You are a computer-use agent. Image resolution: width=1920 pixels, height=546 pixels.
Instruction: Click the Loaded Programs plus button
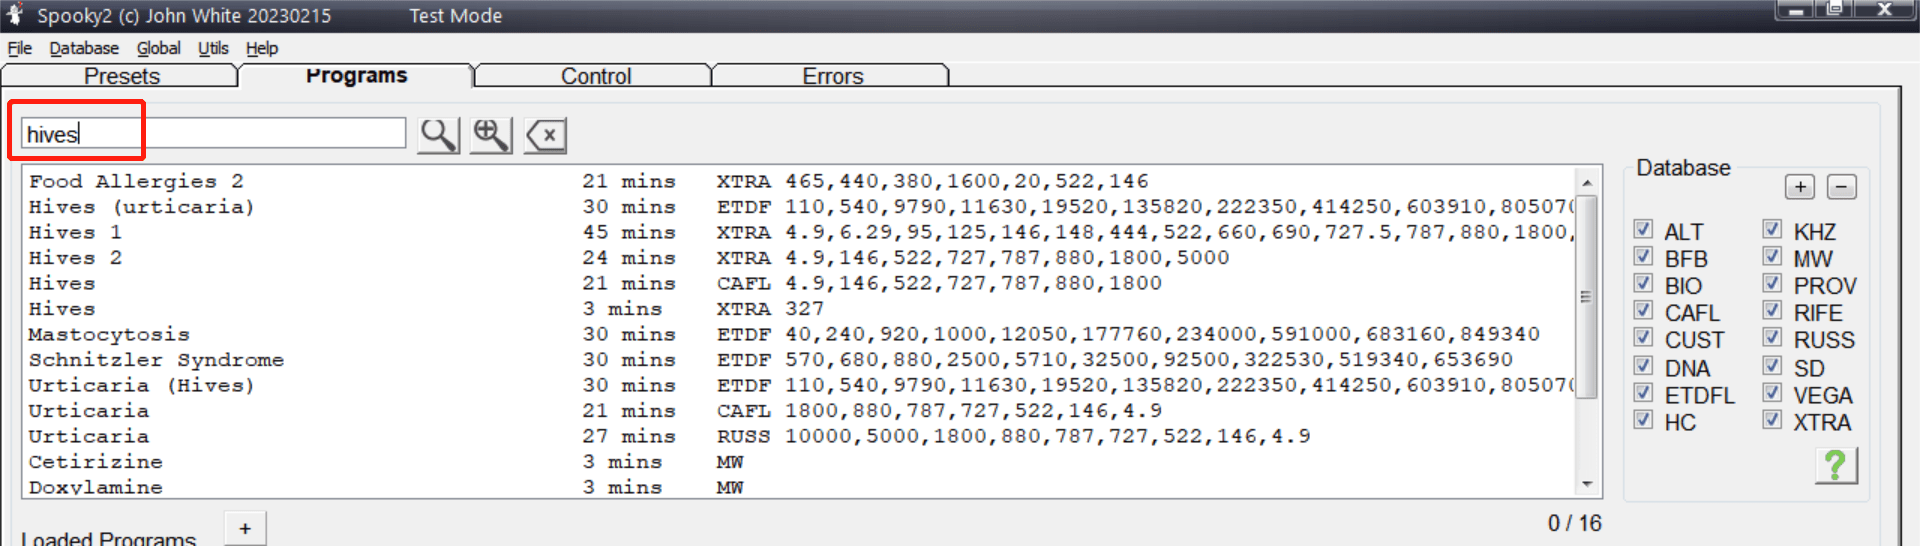[x=245, y=529]
